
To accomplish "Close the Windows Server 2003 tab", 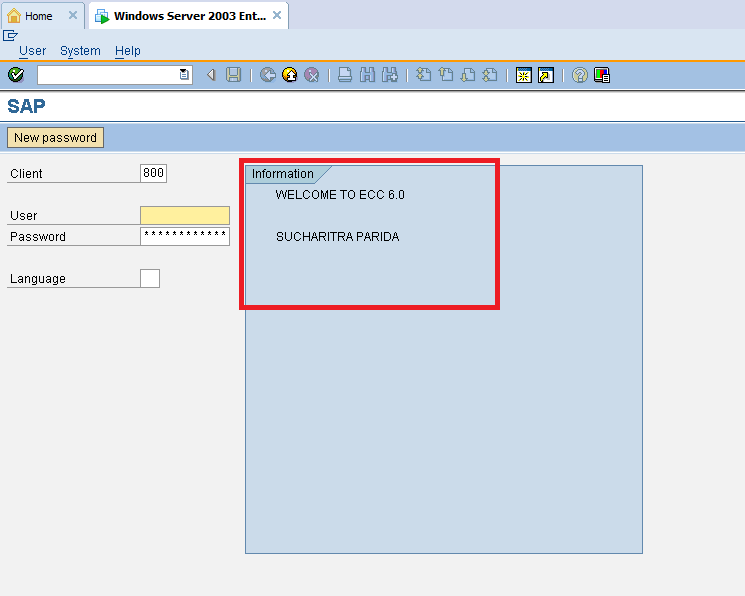I will click(x=277, y=15).
